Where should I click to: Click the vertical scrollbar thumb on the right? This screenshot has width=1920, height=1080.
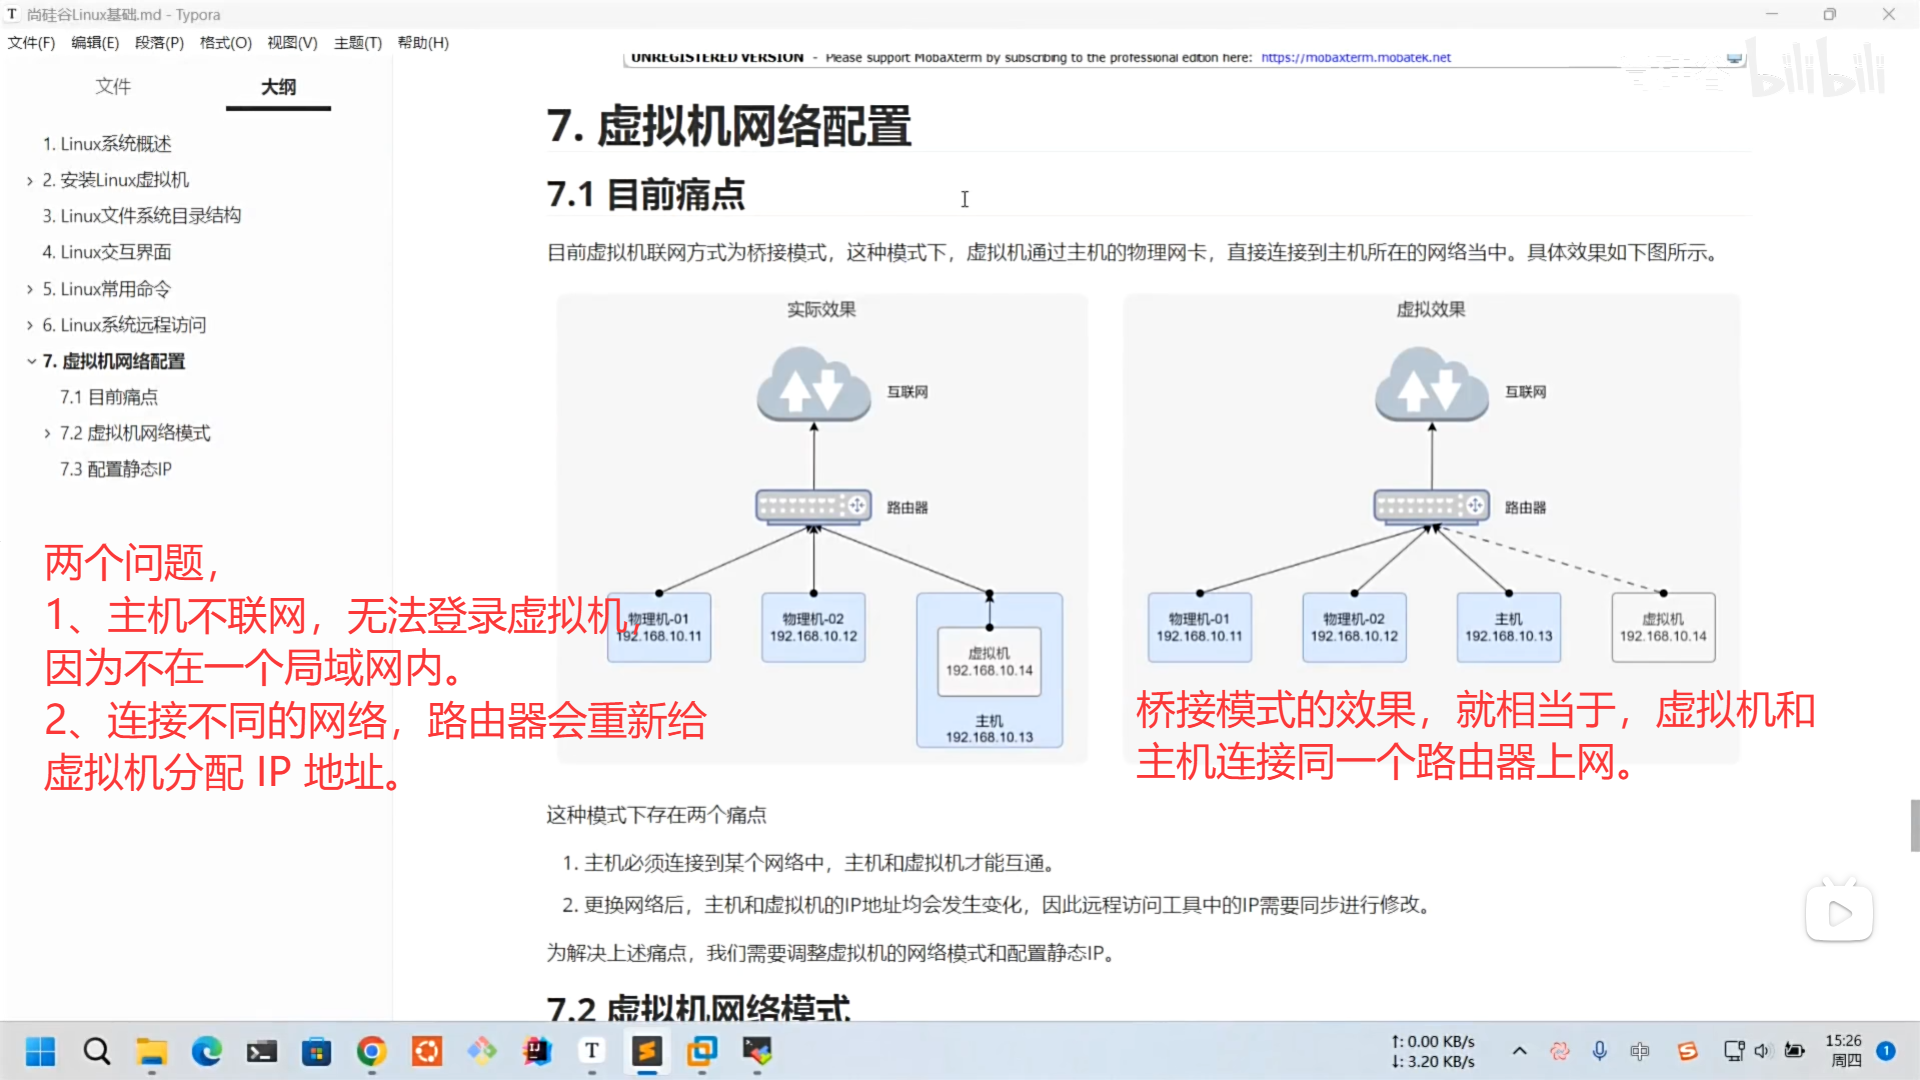pos(1914,825)
